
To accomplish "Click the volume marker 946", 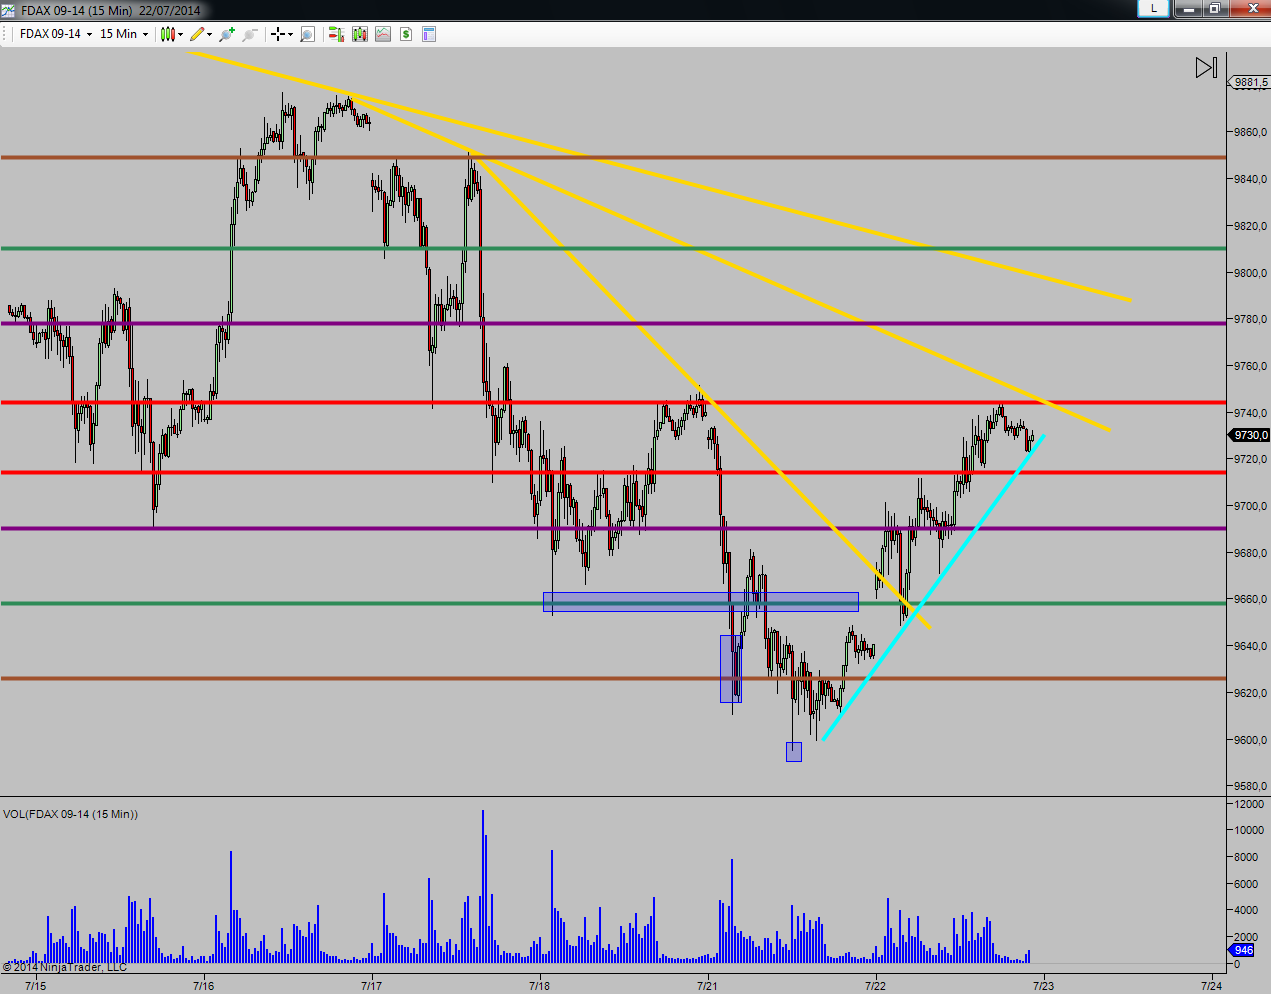I will 1241,950.
